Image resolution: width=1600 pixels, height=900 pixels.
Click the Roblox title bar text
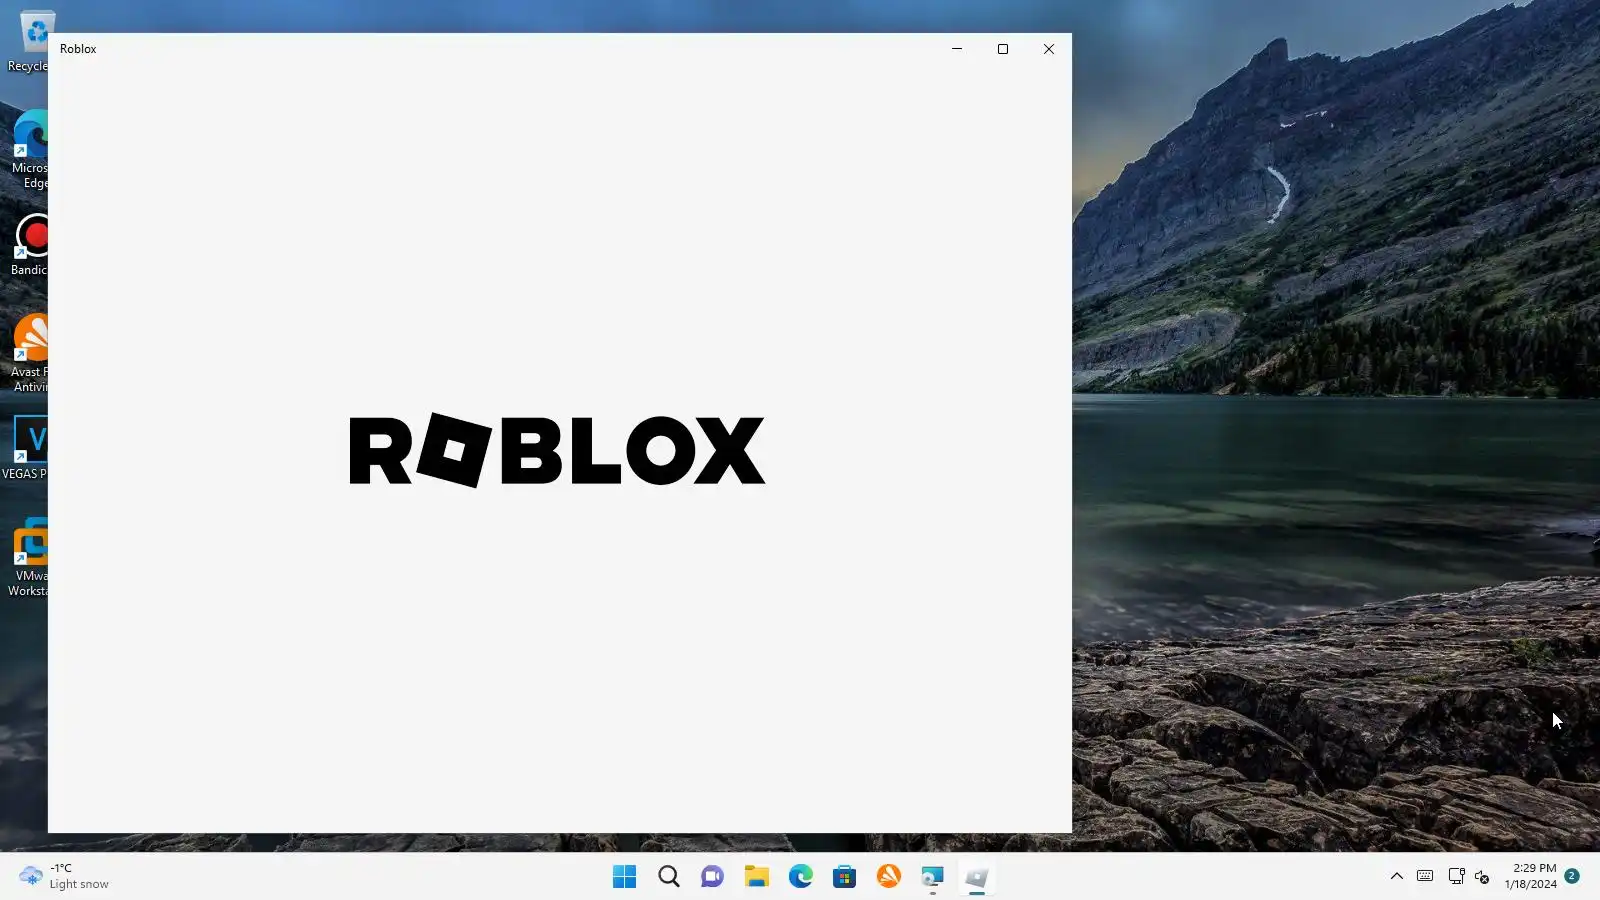coord(78,49)
